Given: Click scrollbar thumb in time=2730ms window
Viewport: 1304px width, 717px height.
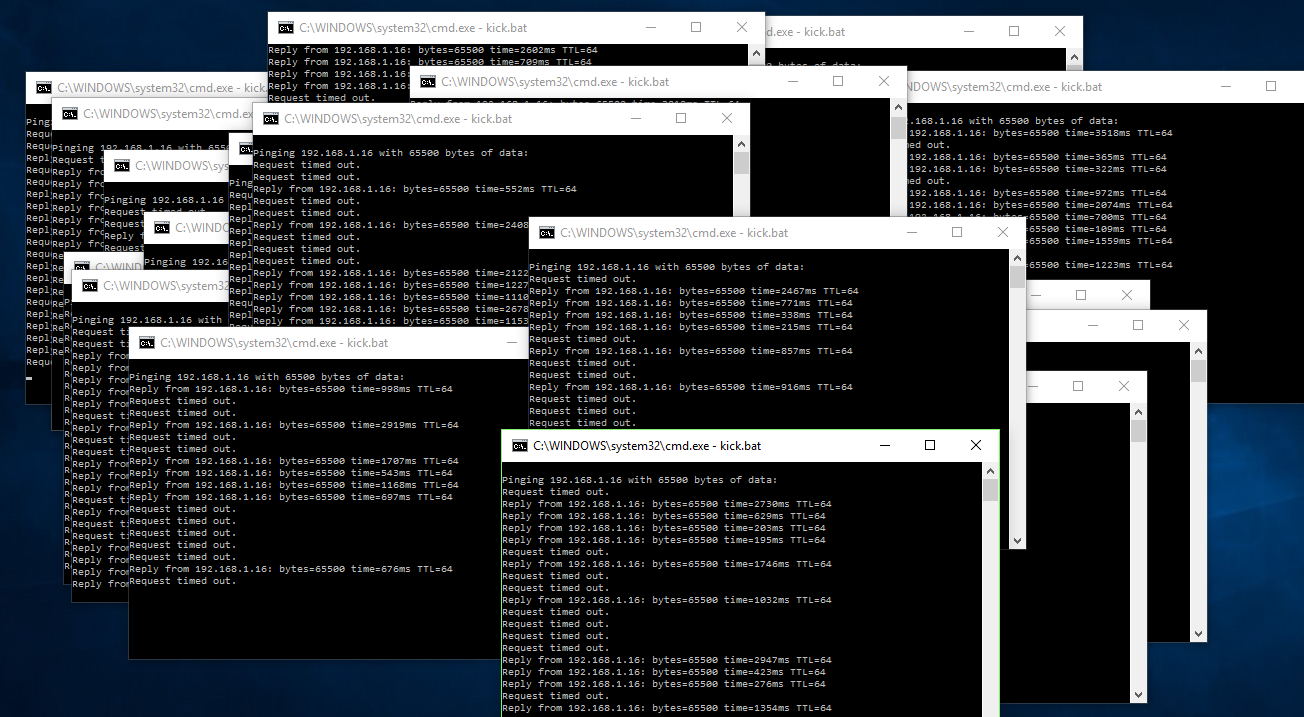Looking at the screenshot, I should 990,490.
